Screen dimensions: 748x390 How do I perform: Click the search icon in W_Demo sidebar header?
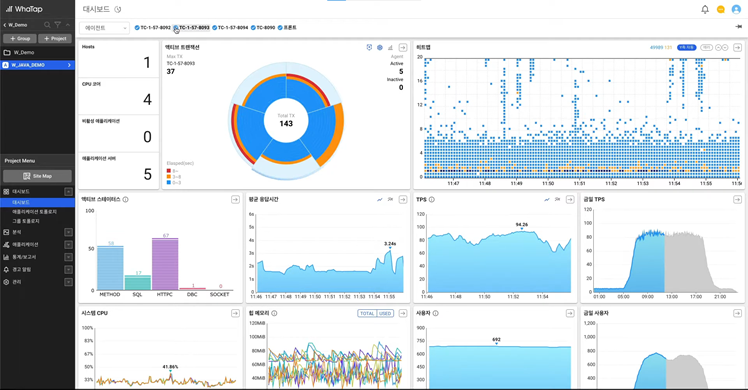[47, 25]
